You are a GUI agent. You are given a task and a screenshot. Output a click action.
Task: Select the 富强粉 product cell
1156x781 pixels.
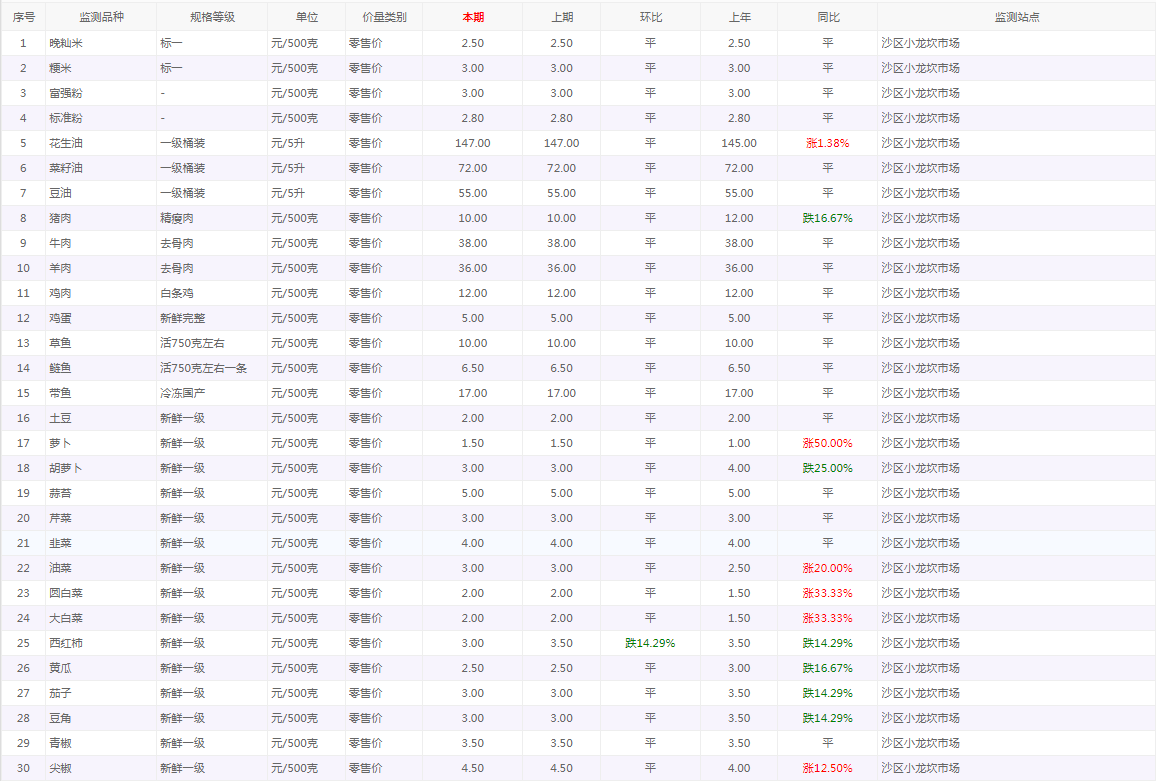click(x=101, y=94)
